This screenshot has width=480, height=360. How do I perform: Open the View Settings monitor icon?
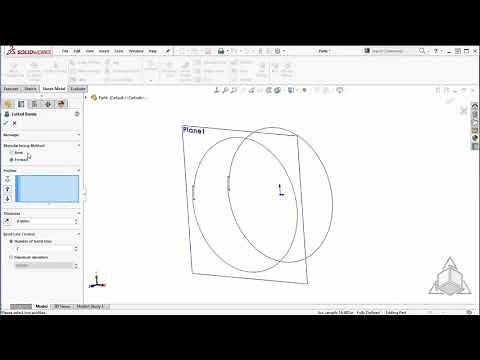click(x=340, y=90)
